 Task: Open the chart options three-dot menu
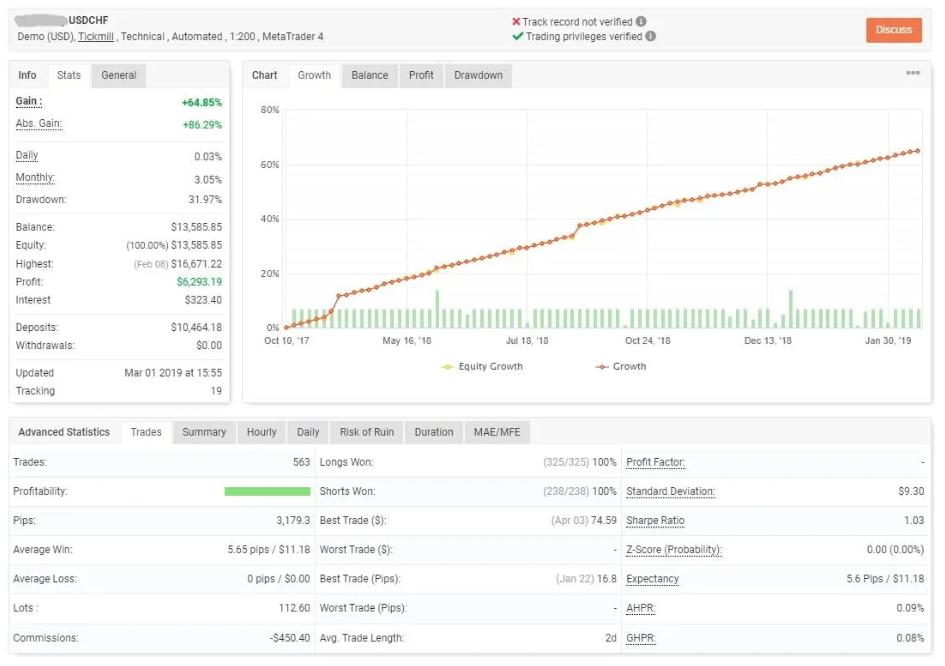[912, 74]
